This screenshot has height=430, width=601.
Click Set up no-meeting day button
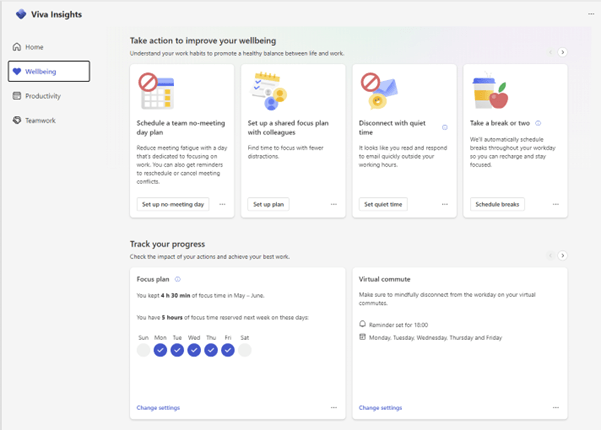(x=173, y=204)
